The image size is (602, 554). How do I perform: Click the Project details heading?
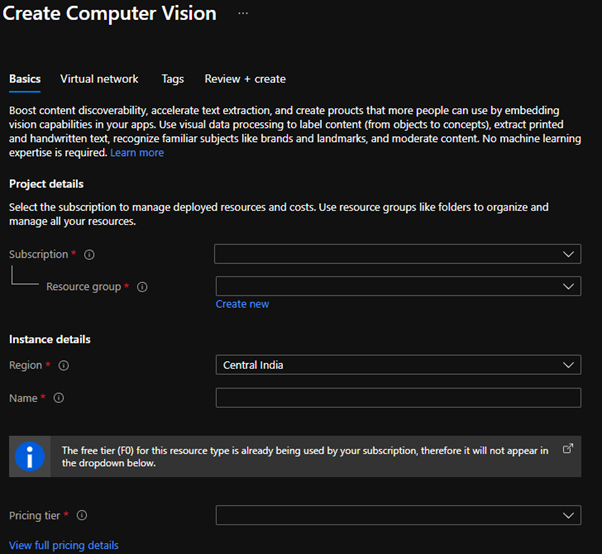click(x=46, y=184)
